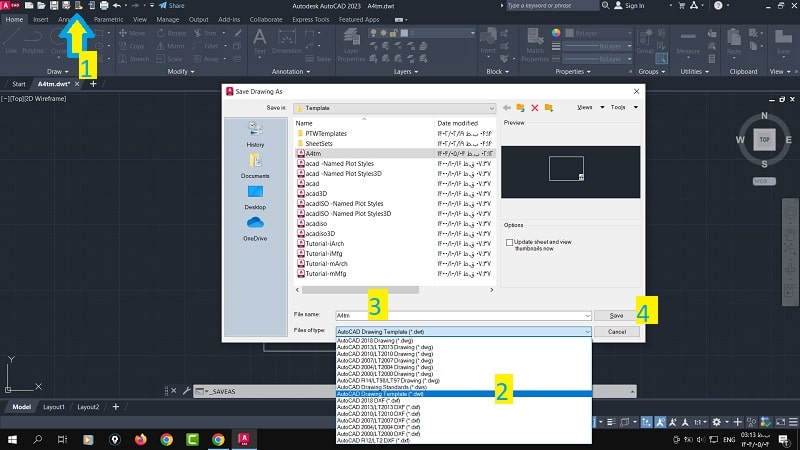
Task: Open annotation scale 1:1 dropdown
Action: tap(699, 422)
